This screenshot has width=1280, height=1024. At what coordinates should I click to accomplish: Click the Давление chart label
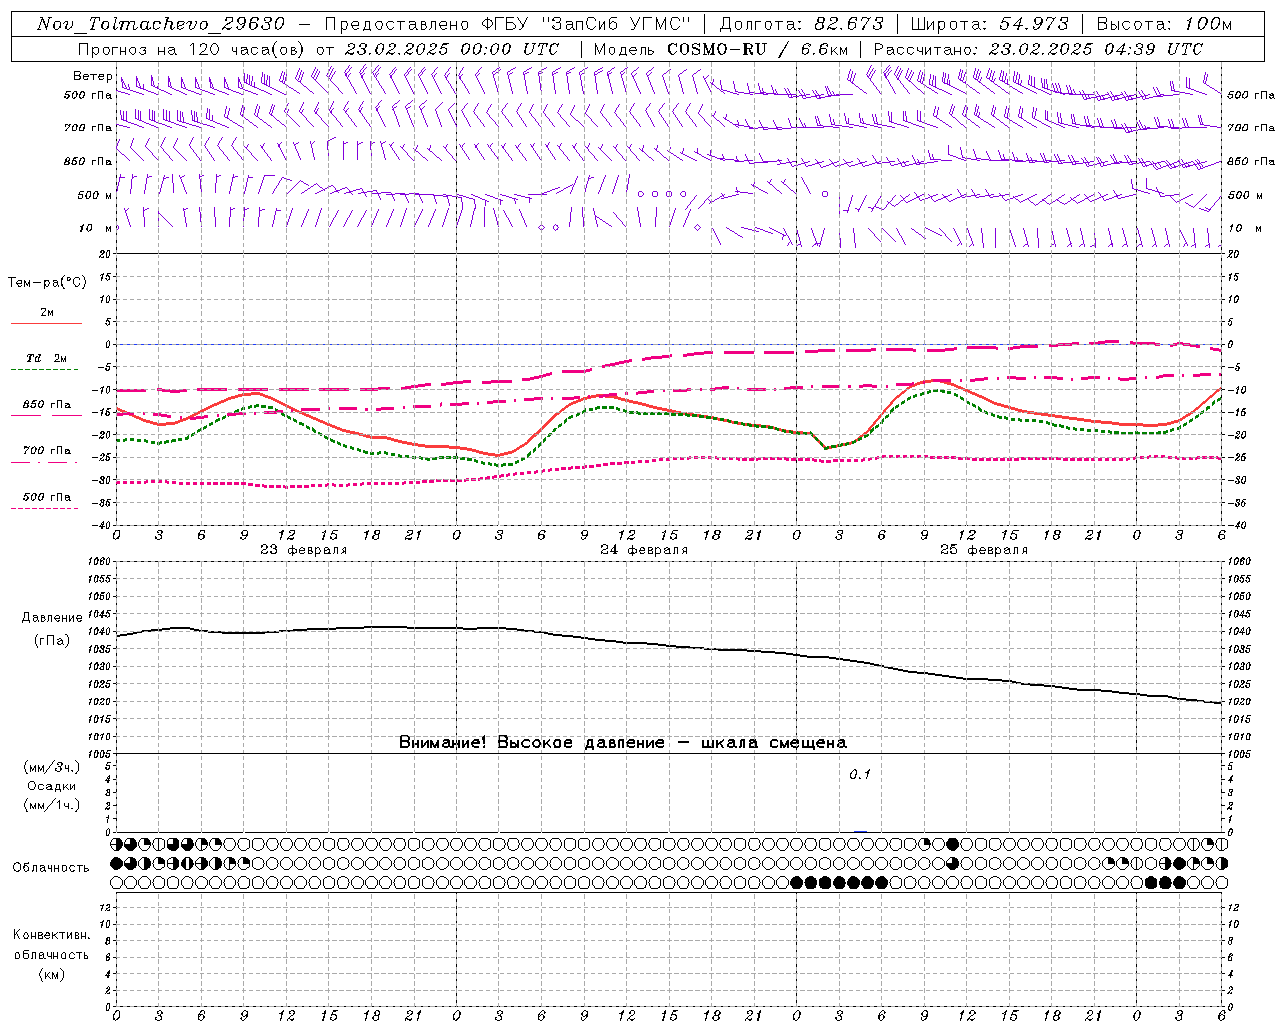point(52,618)
